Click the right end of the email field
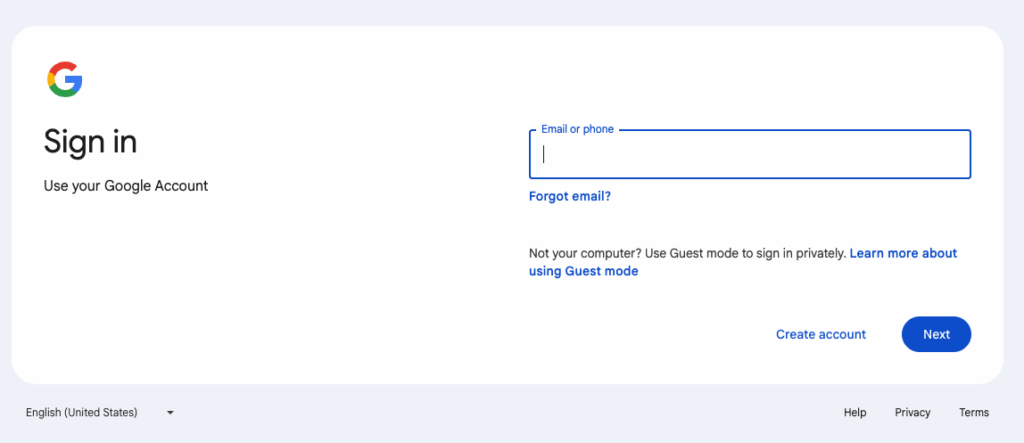 click(x=953, y=154)
